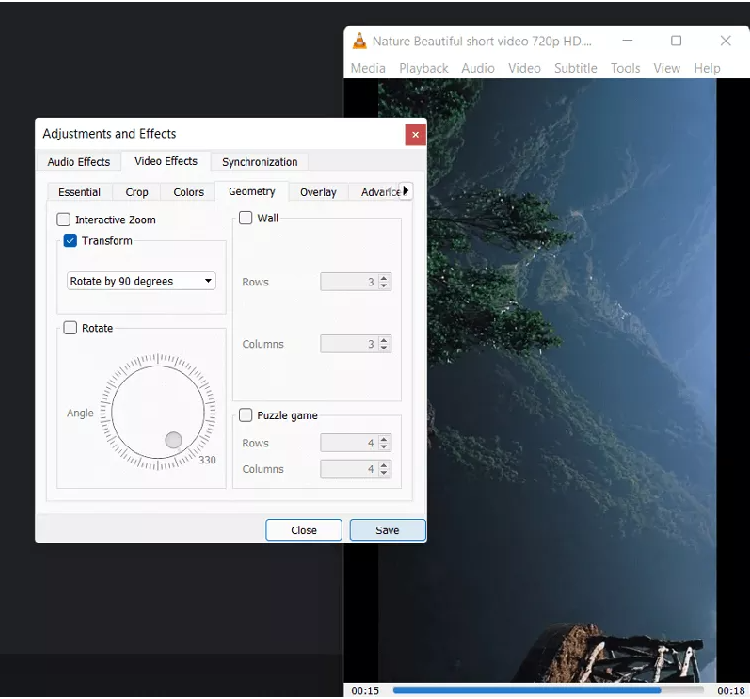Open the Rotate by 90 degrees dropdown
Viewport: 750px width, 699px height.
(x=141, y=281)
